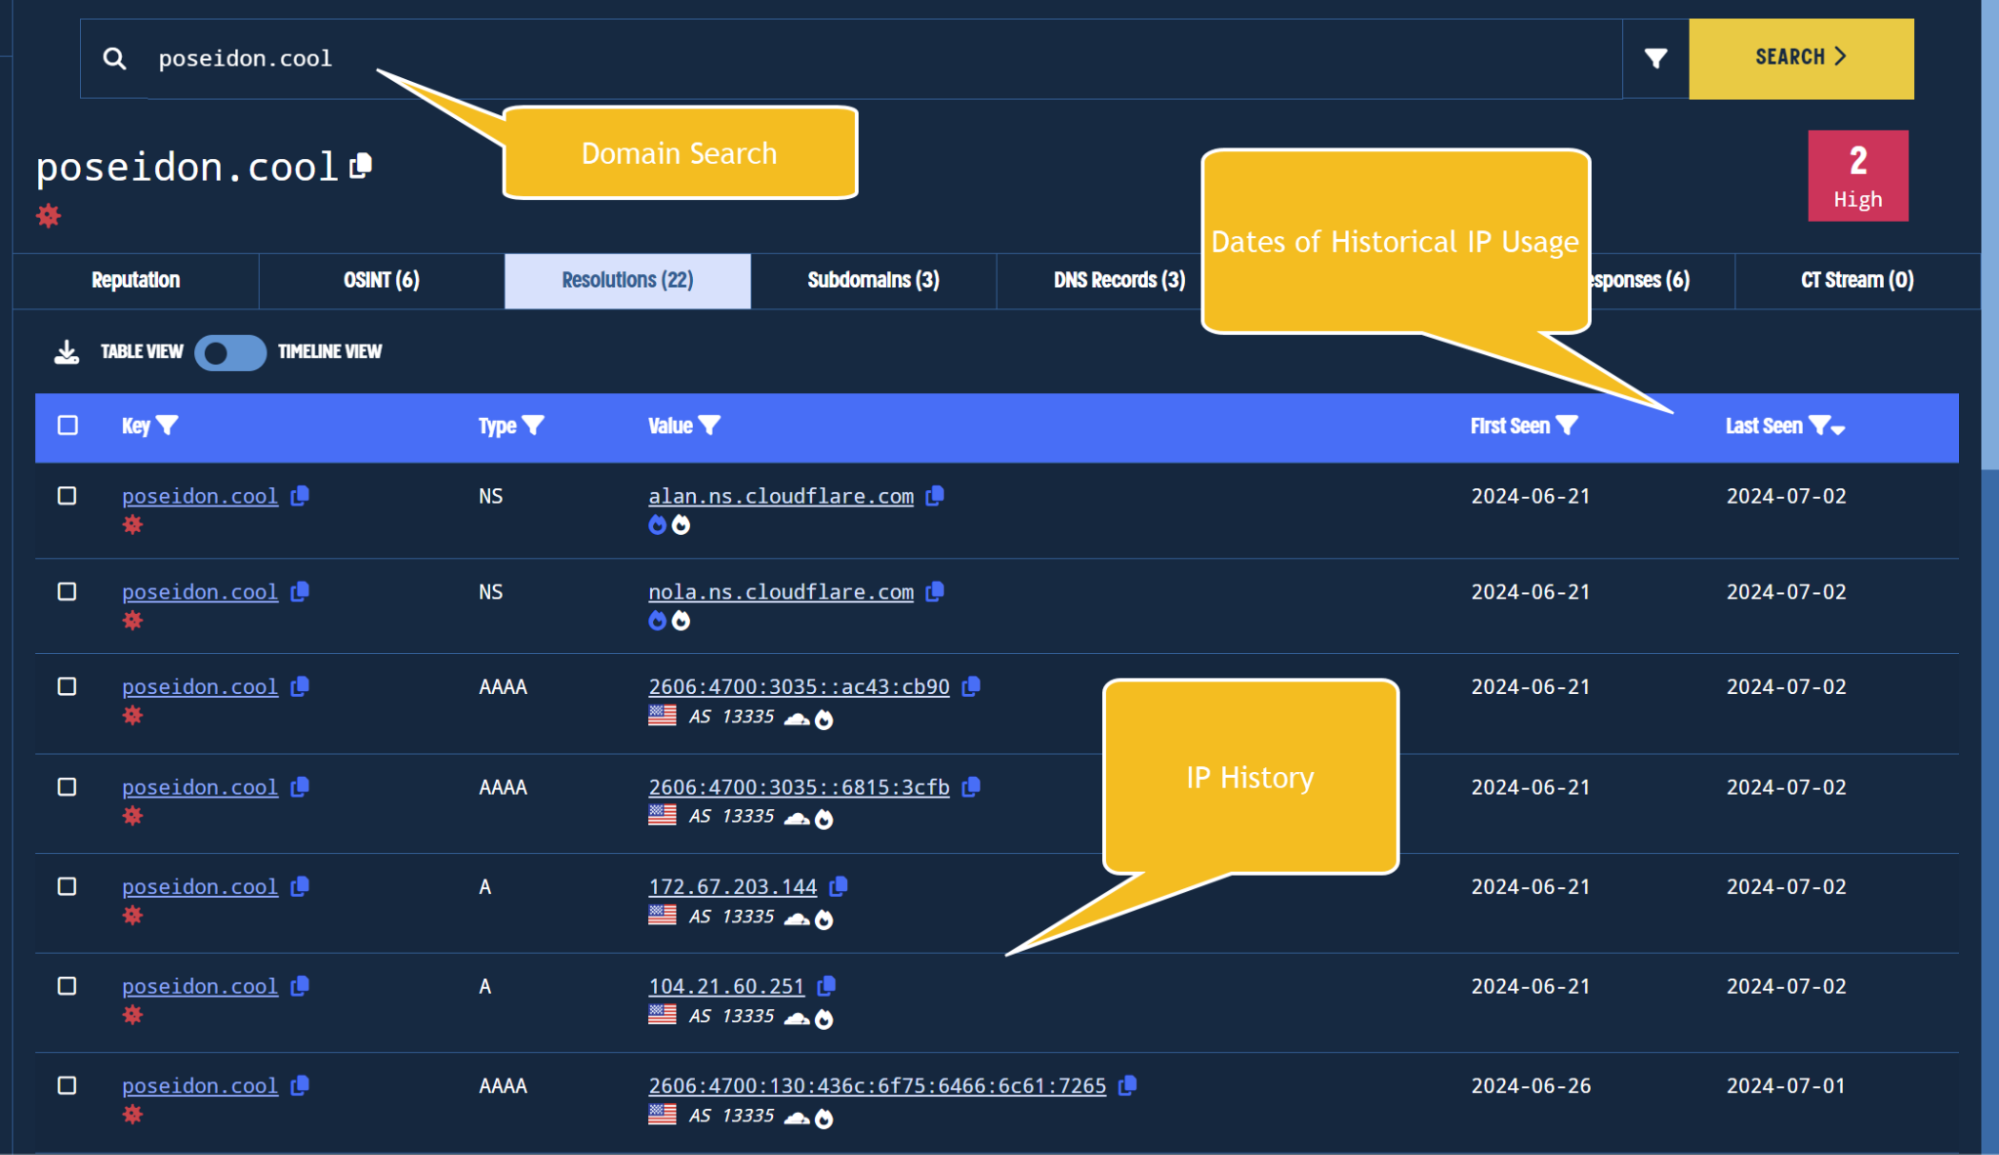The width and height of the screenshot is (1999, 1155).
Task: Open nola.ns.cloudflare.com link
Action: pos(781,592)
